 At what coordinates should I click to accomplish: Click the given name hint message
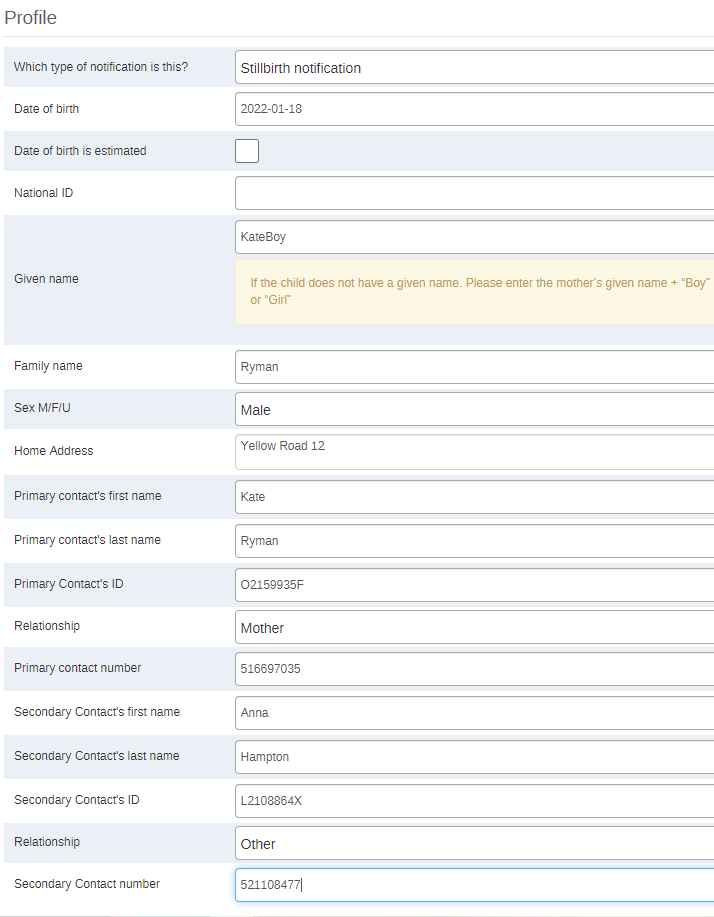pos(474,292)
